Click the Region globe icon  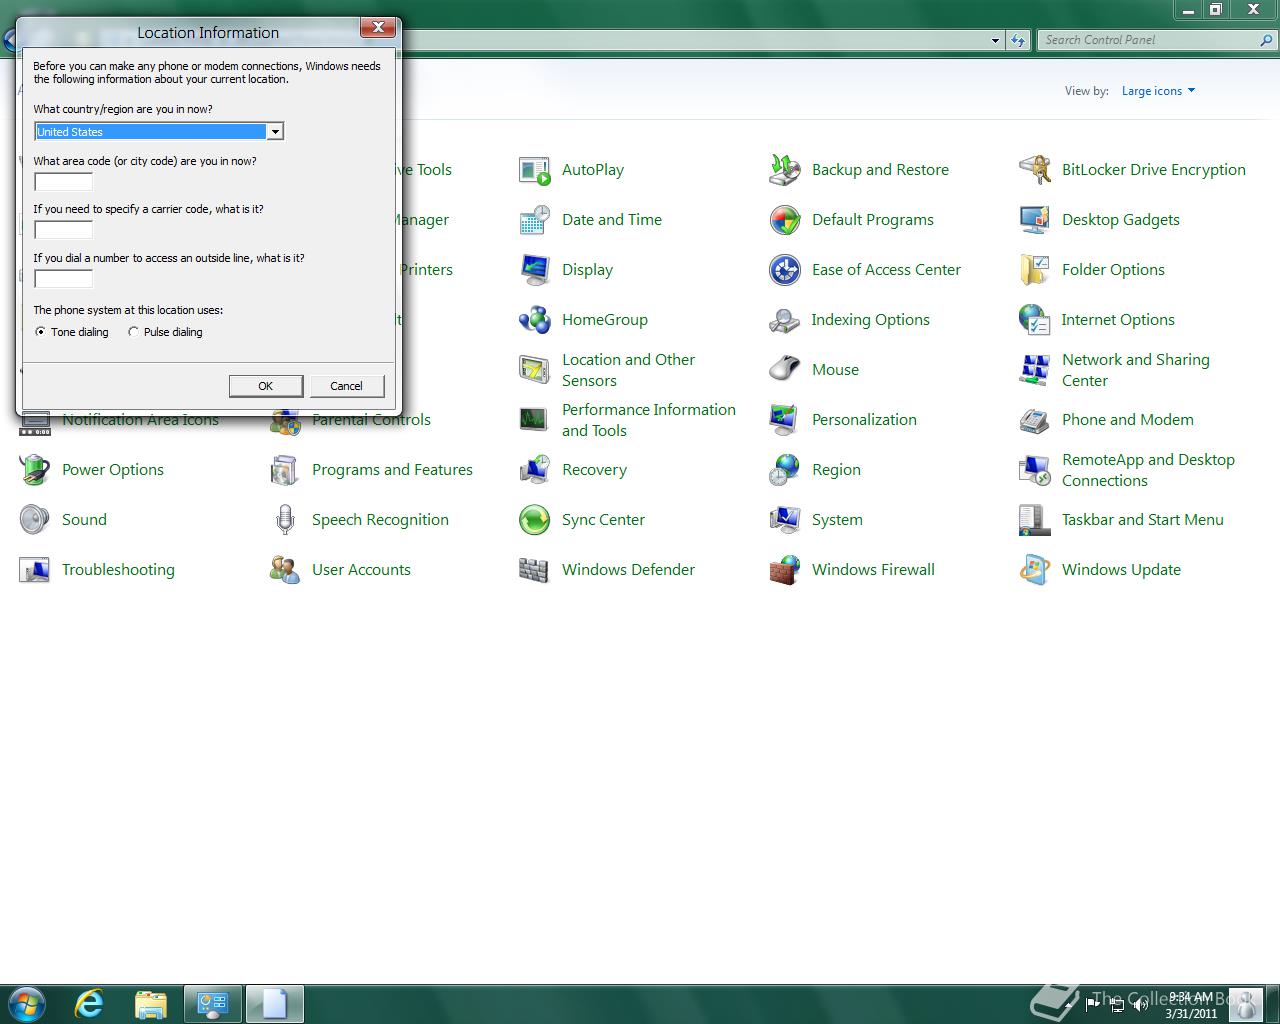coord(785,470)
